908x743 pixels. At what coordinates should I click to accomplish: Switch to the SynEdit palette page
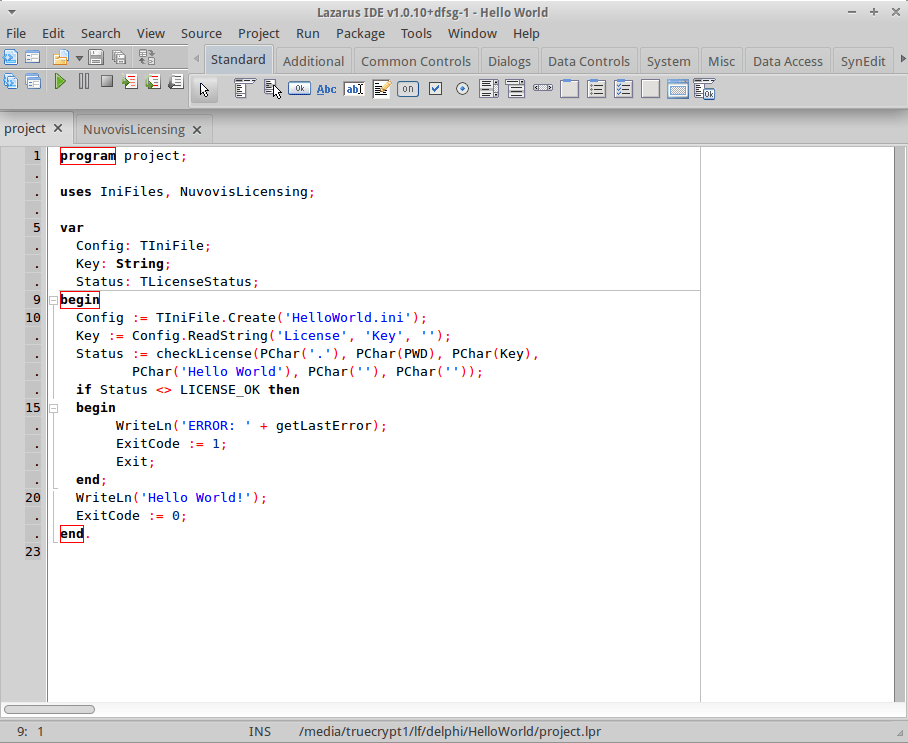click(862, 60)
